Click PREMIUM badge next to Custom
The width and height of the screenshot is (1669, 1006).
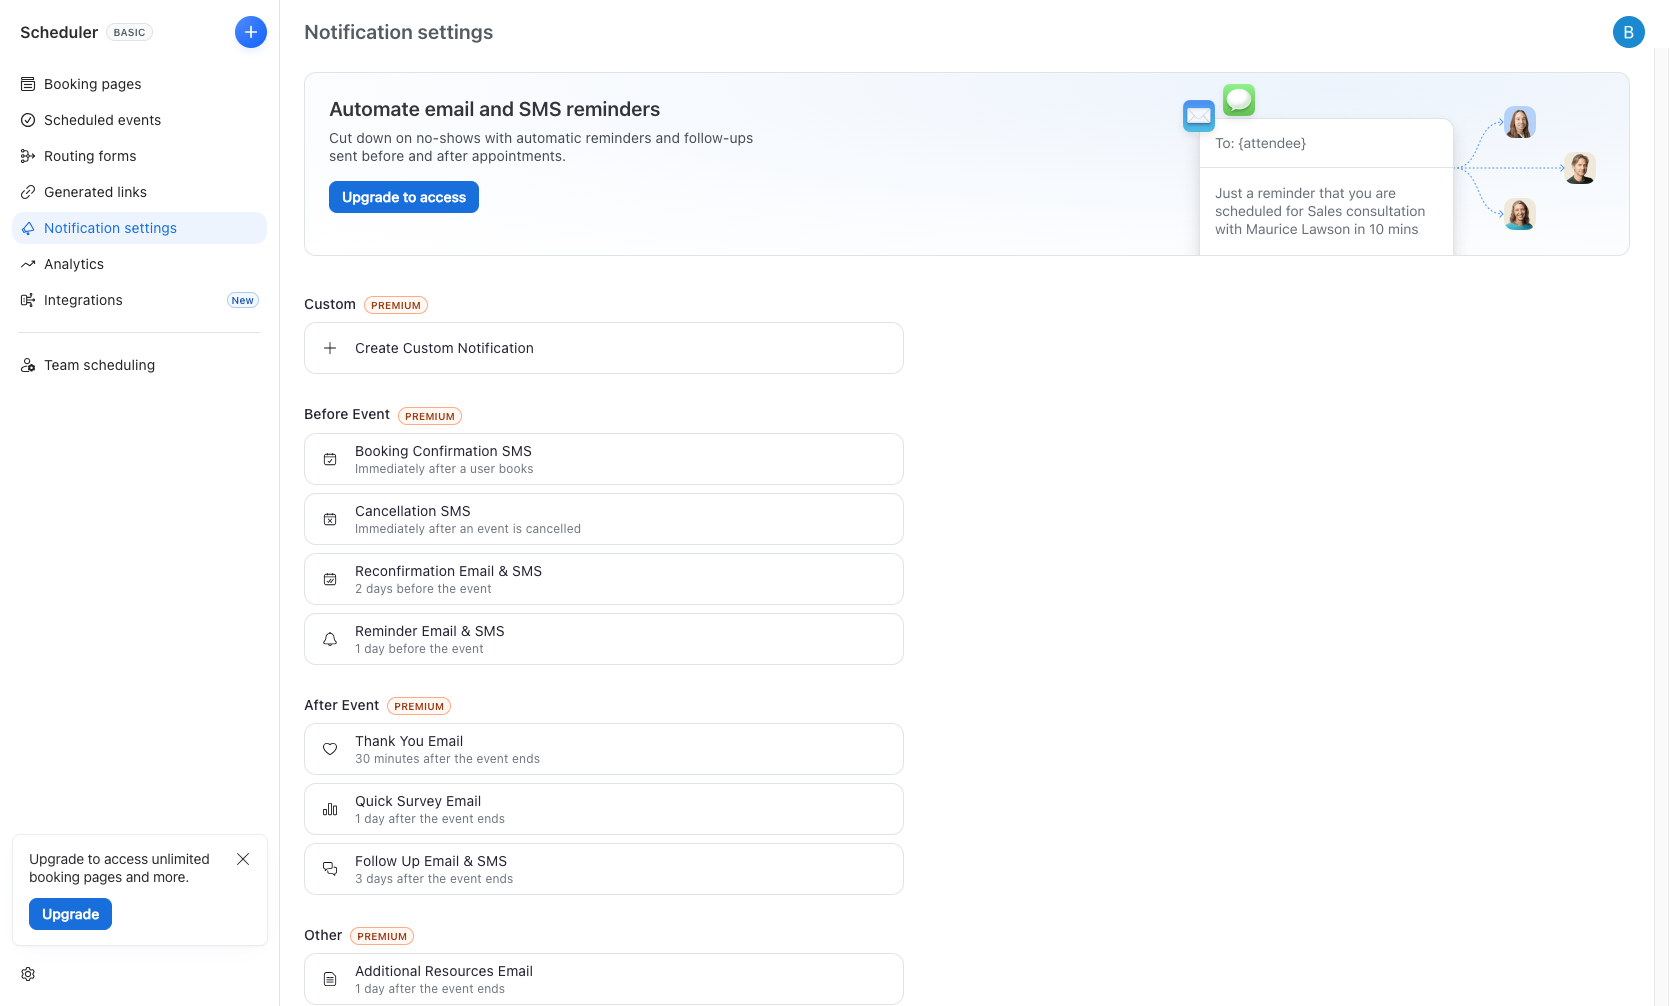pyautogui.click(x=396, y=305)
